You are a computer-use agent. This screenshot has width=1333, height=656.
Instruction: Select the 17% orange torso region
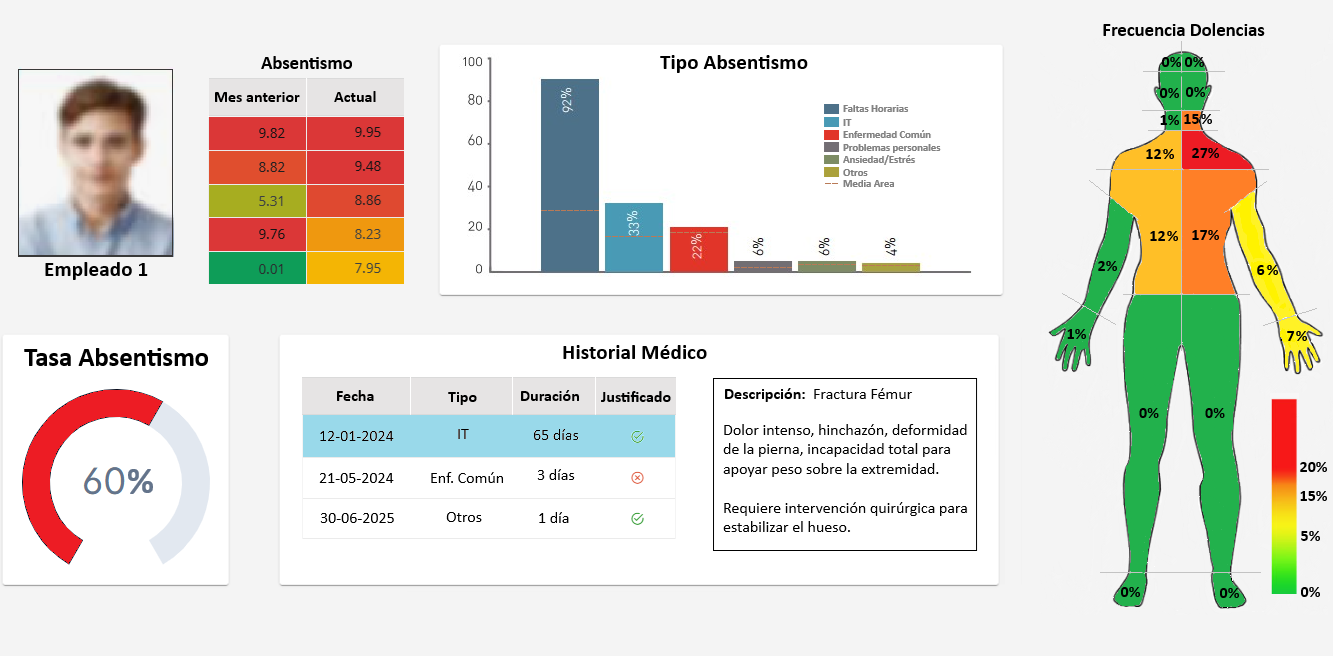point(1205,236)
